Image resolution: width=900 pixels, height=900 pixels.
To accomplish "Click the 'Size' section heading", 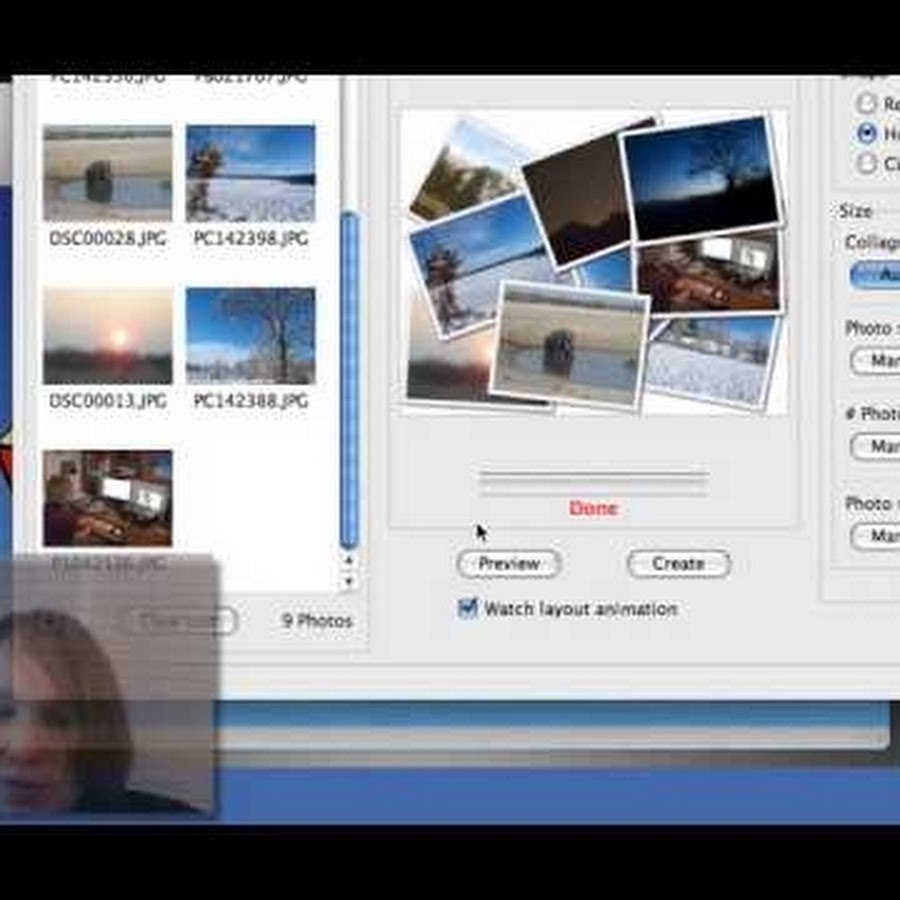I will pyautogui.click(x=855, y=211).
